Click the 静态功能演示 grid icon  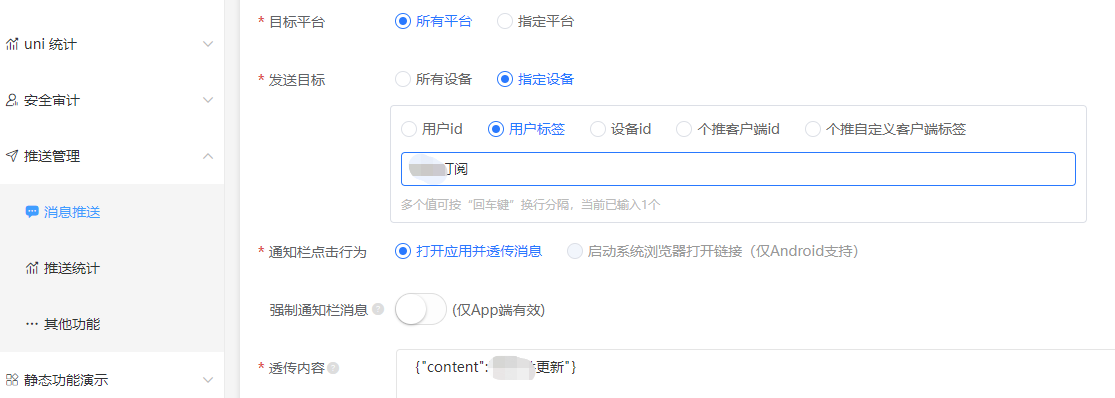11,380
